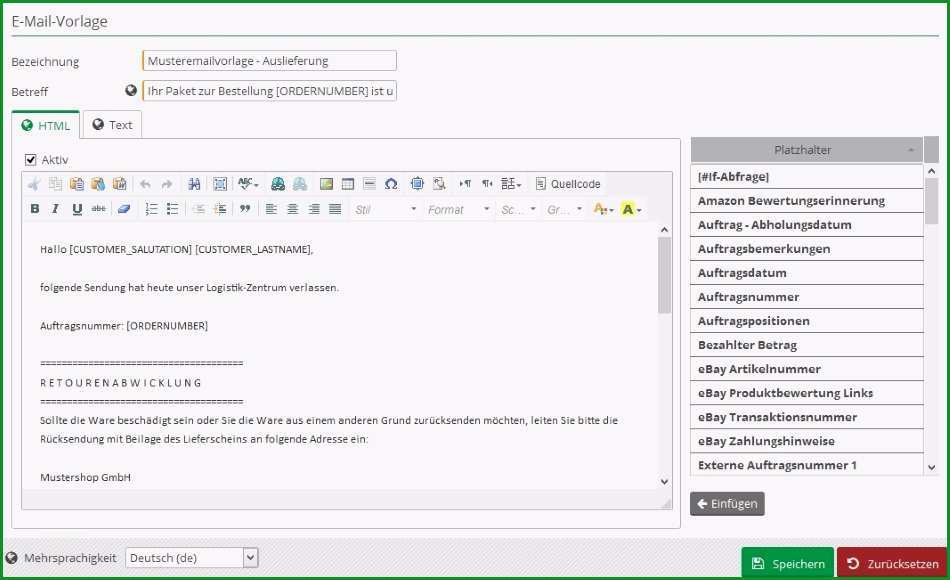Maximize the editor with maximize icon
Screen dimensions: 950x580
click(417, 184)
